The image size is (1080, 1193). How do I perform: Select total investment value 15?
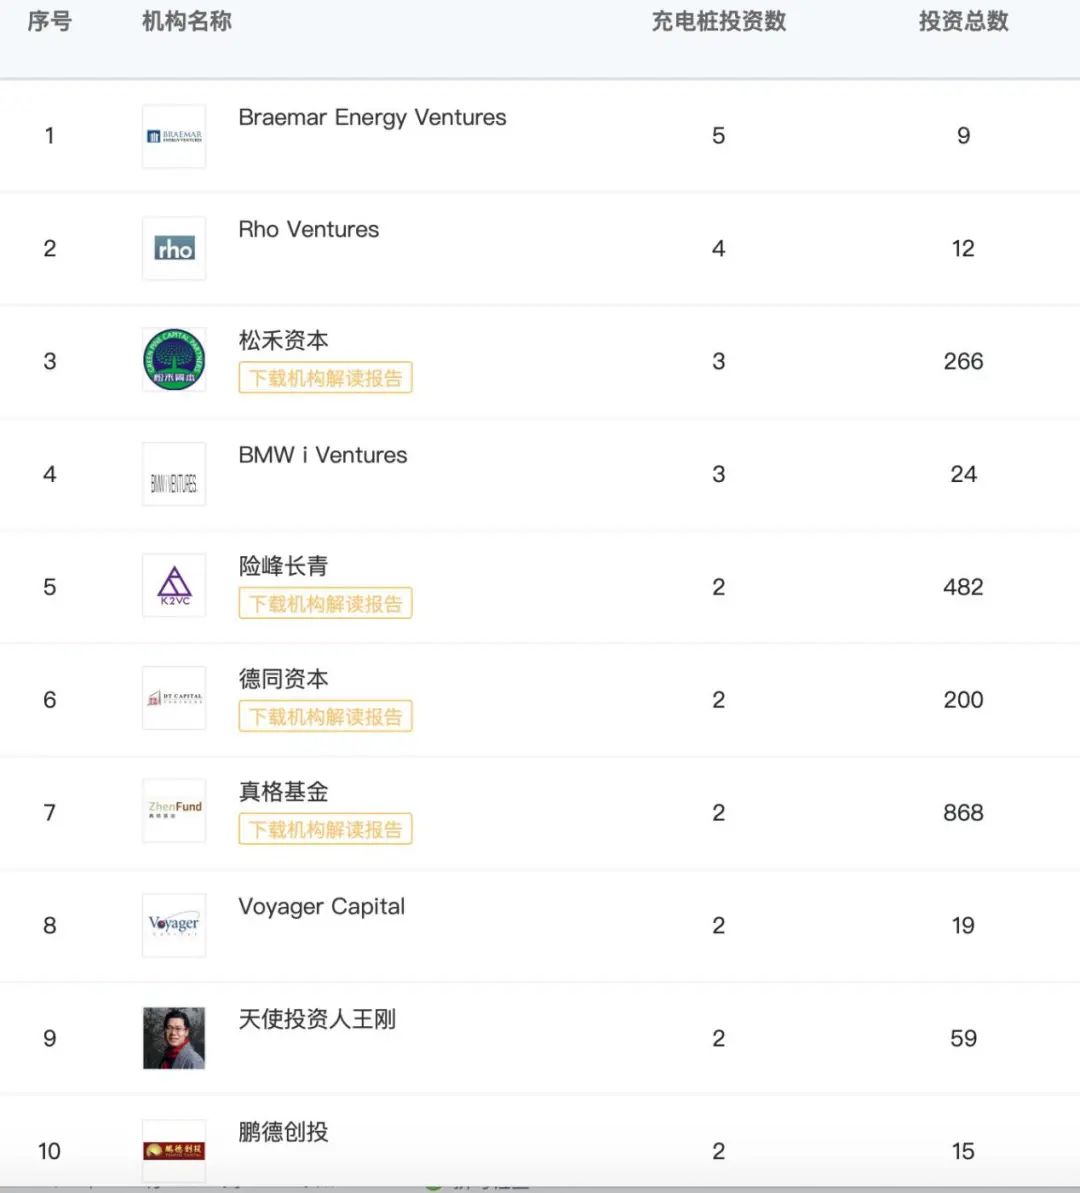tap(964, 1151)
